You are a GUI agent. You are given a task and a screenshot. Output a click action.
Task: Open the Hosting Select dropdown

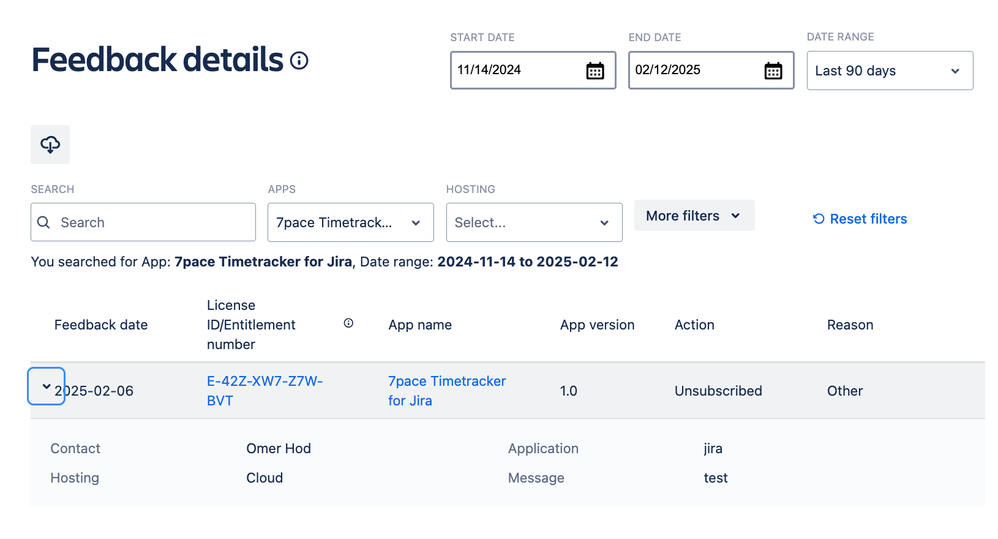click(x=534, y=222)
